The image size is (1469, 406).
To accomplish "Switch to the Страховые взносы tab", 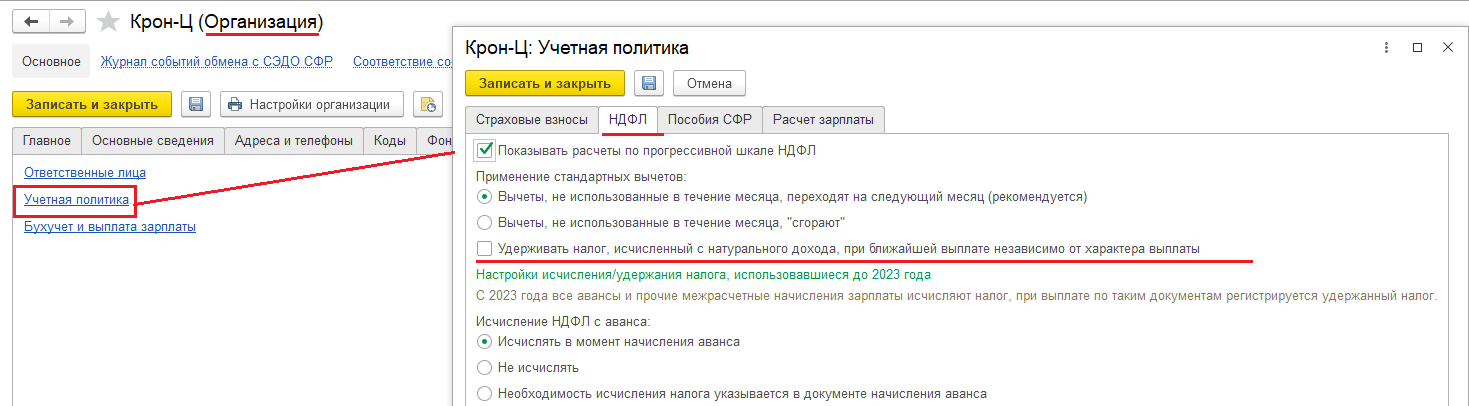I will click(x=531, y=120).
